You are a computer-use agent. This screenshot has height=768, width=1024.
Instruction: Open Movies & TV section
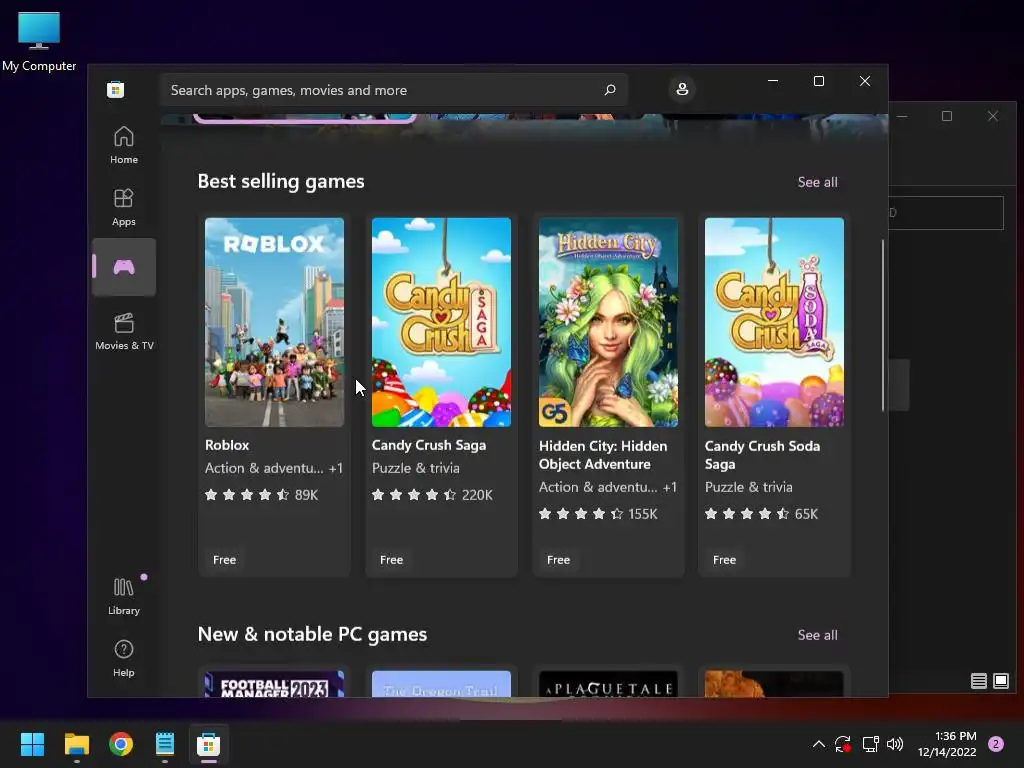point(123,332)
